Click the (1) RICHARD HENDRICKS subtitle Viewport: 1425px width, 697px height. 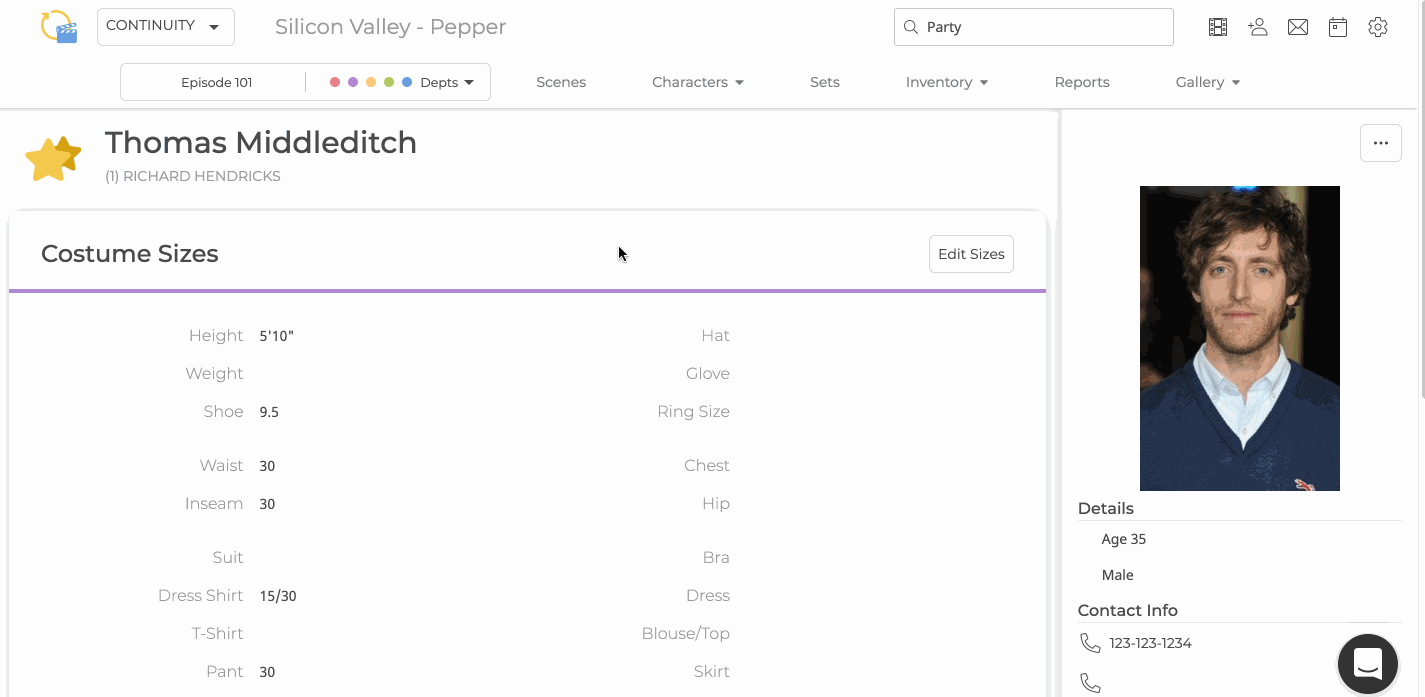pos(193,176)
